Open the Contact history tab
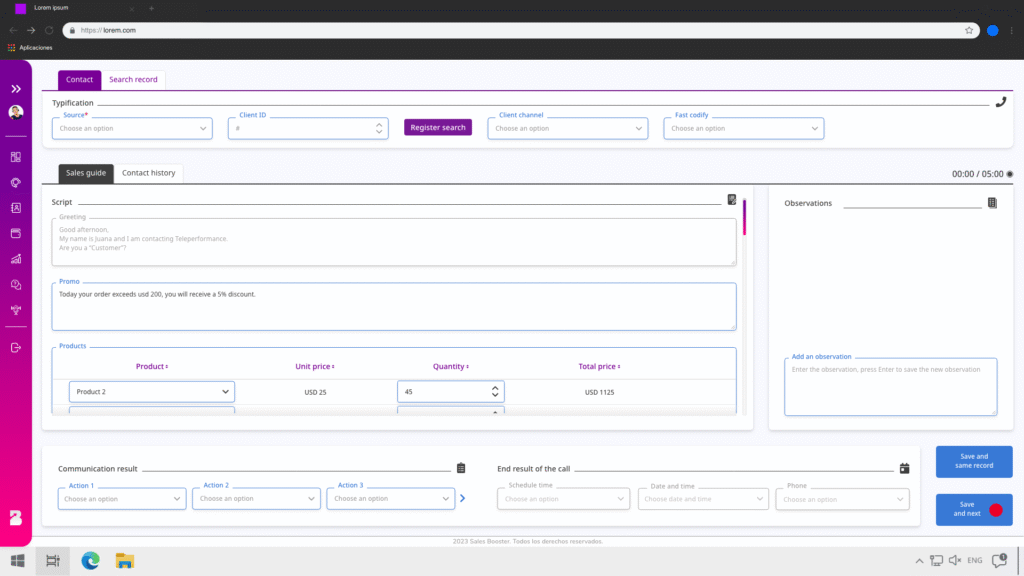 point(148,173)
